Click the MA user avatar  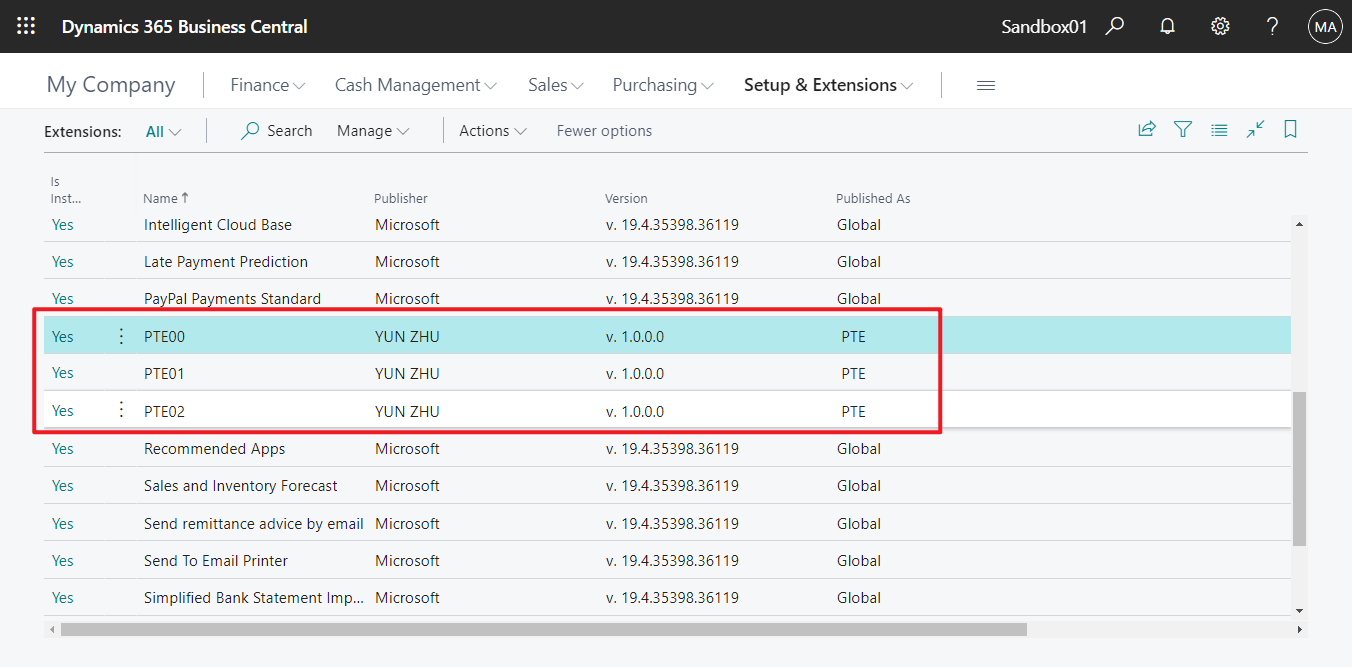[1325, 26]
